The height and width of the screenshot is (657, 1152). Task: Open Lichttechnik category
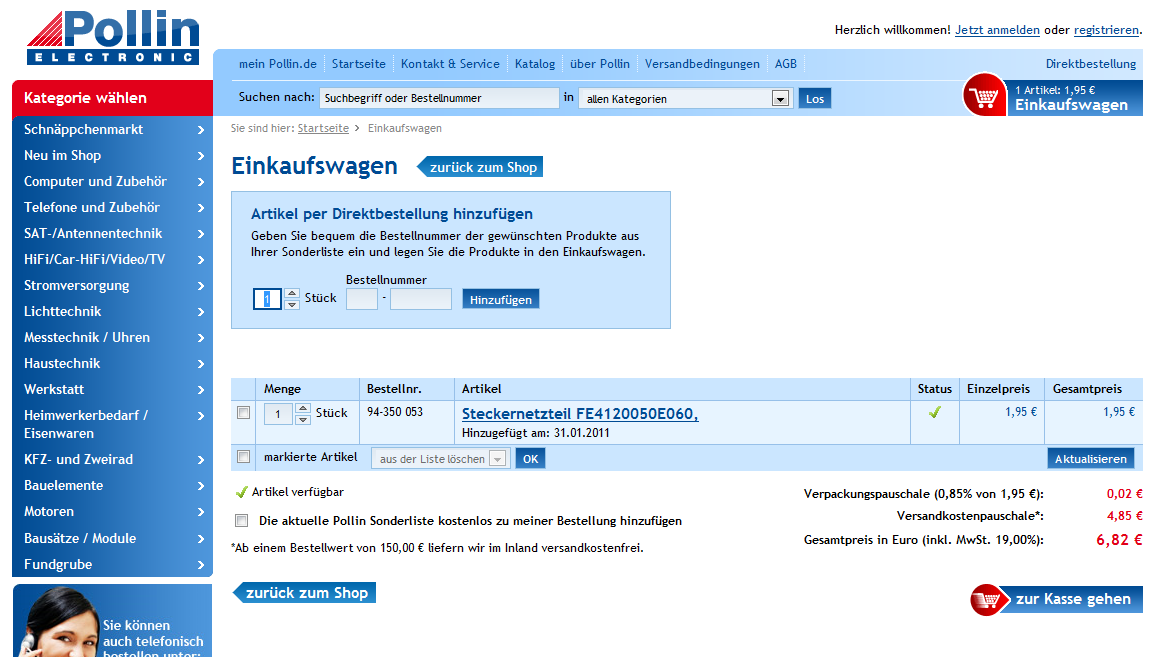[112, 311]
